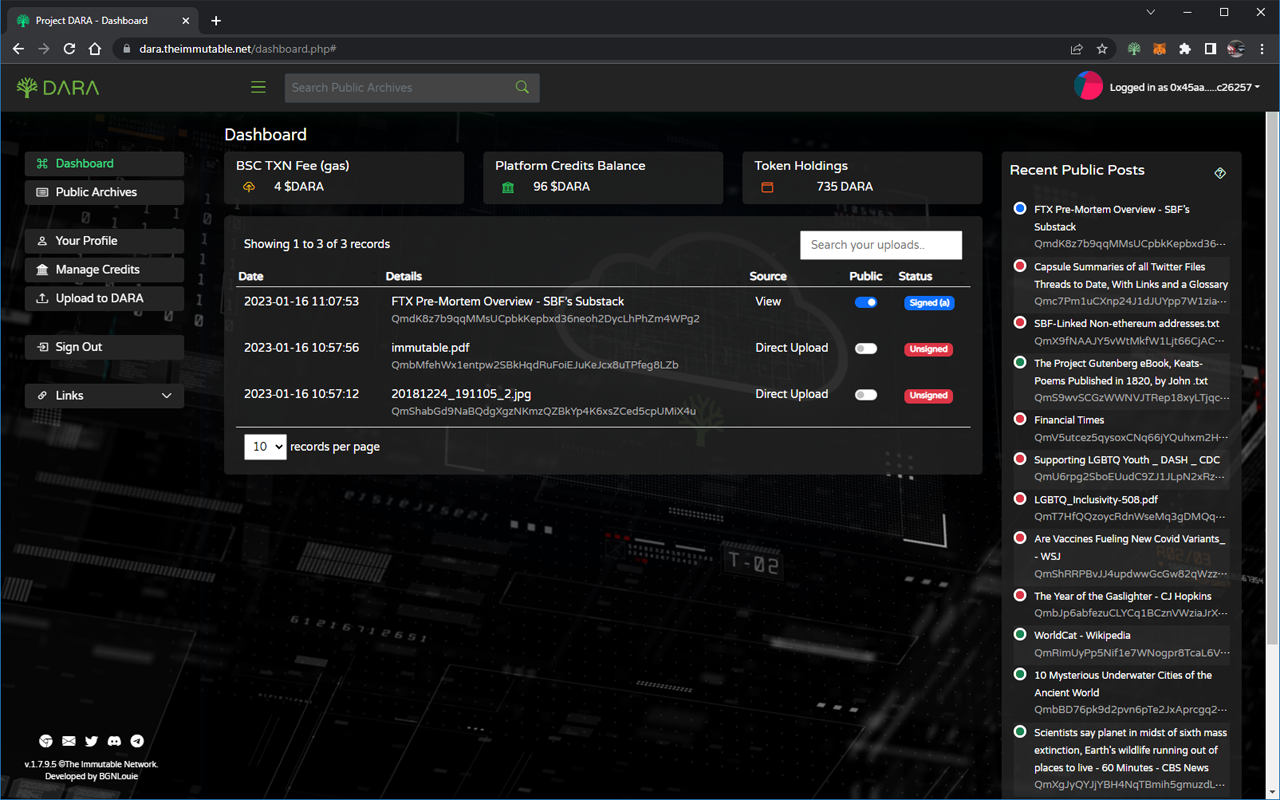
Task: Click the help icon in Recent Public Posts
Action: (1220, 173)
